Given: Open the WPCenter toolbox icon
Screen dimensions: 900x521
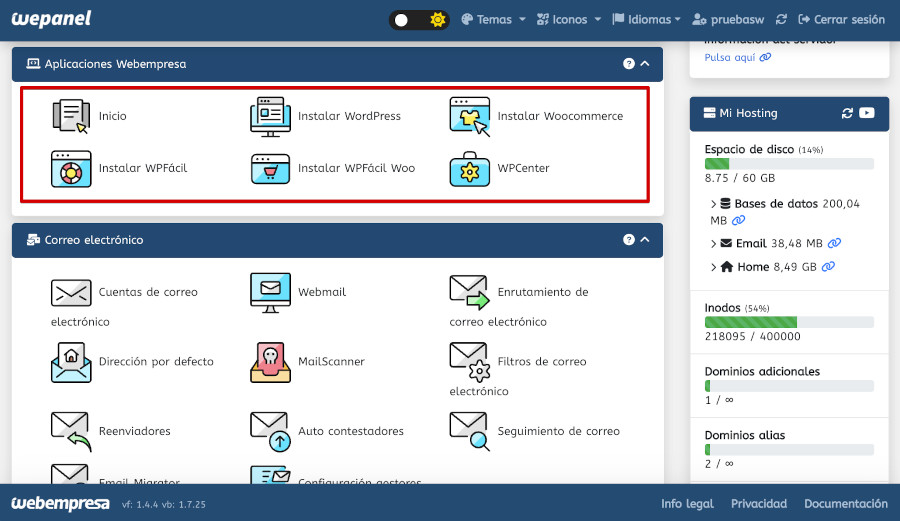Looking at the screenshot, I should 470,169.
